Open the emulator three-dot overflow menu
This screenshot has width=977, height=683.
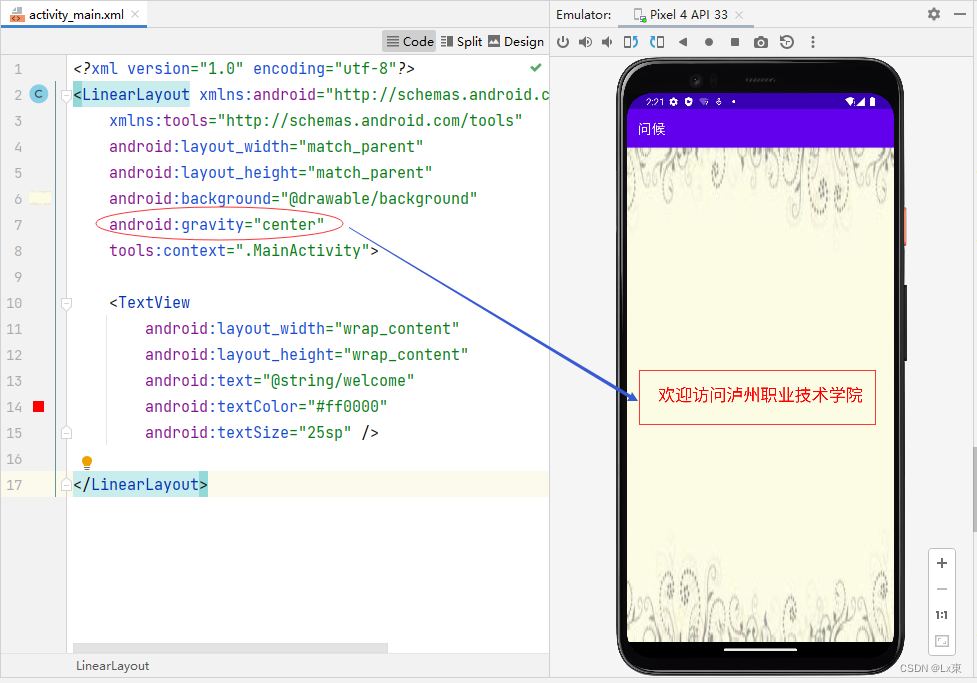tap(813, 41)
